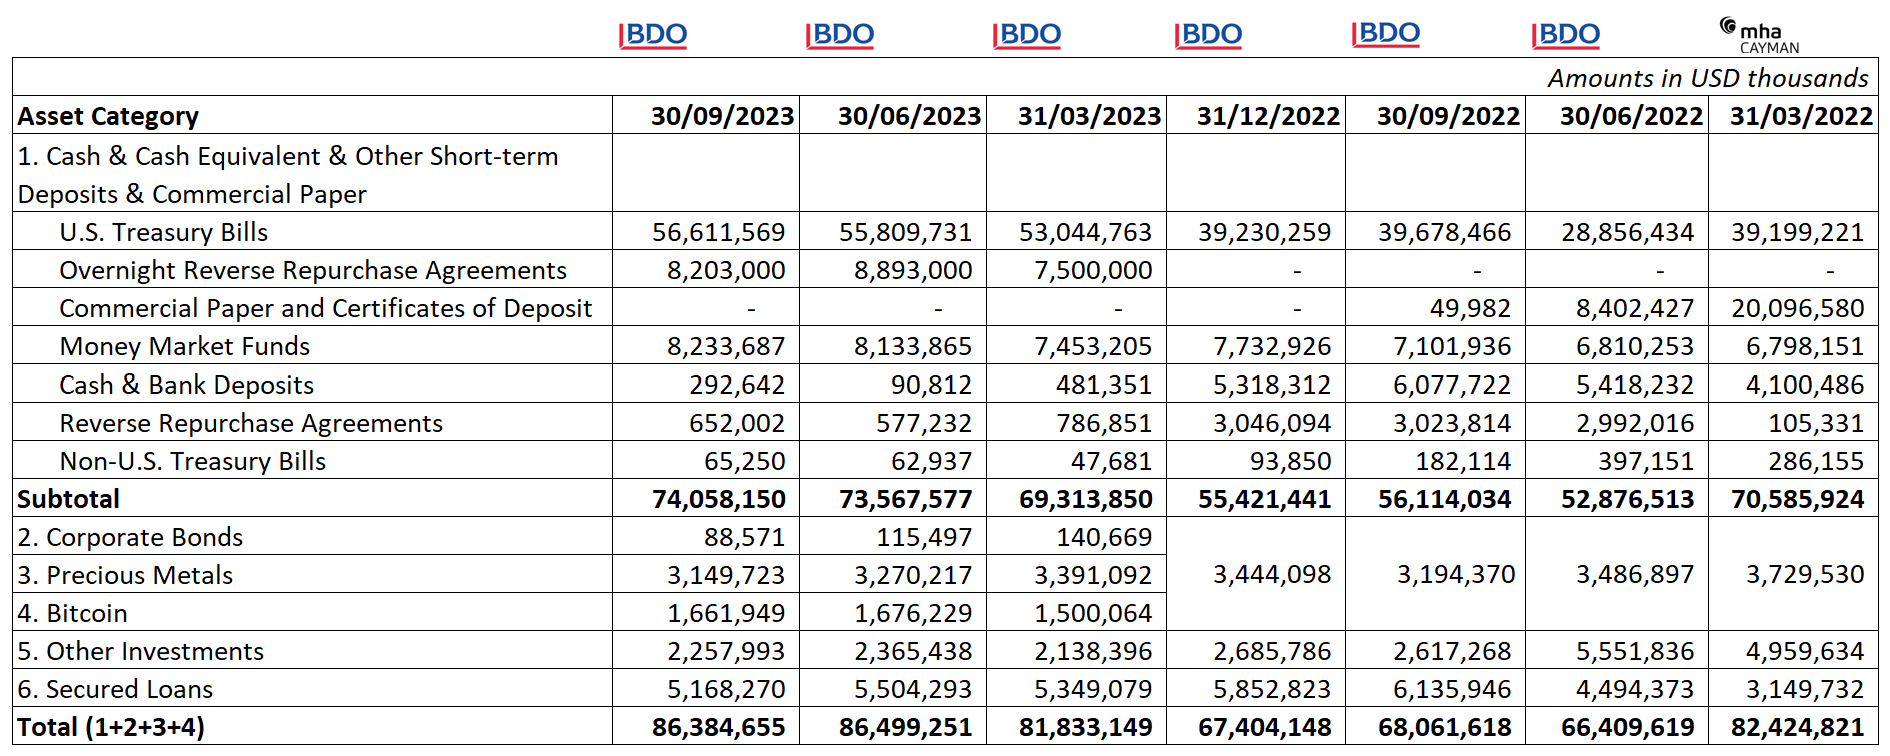
Task: Click the total value 67,404,148
Action: (1265, 727)
